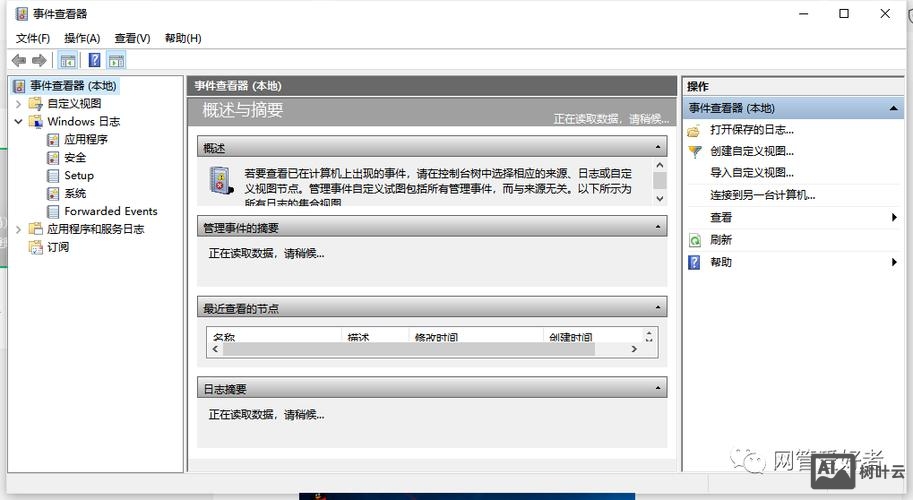
Task: Click the Setup log icon
Action: (53, 176)
